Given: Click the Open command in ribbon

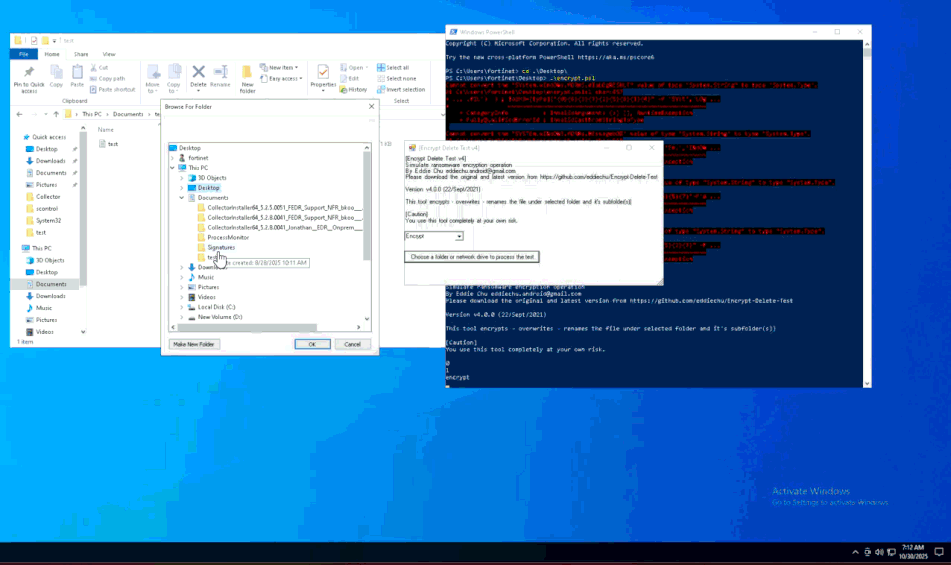Looking at the screenshot, I should click(x=354, y=68).
